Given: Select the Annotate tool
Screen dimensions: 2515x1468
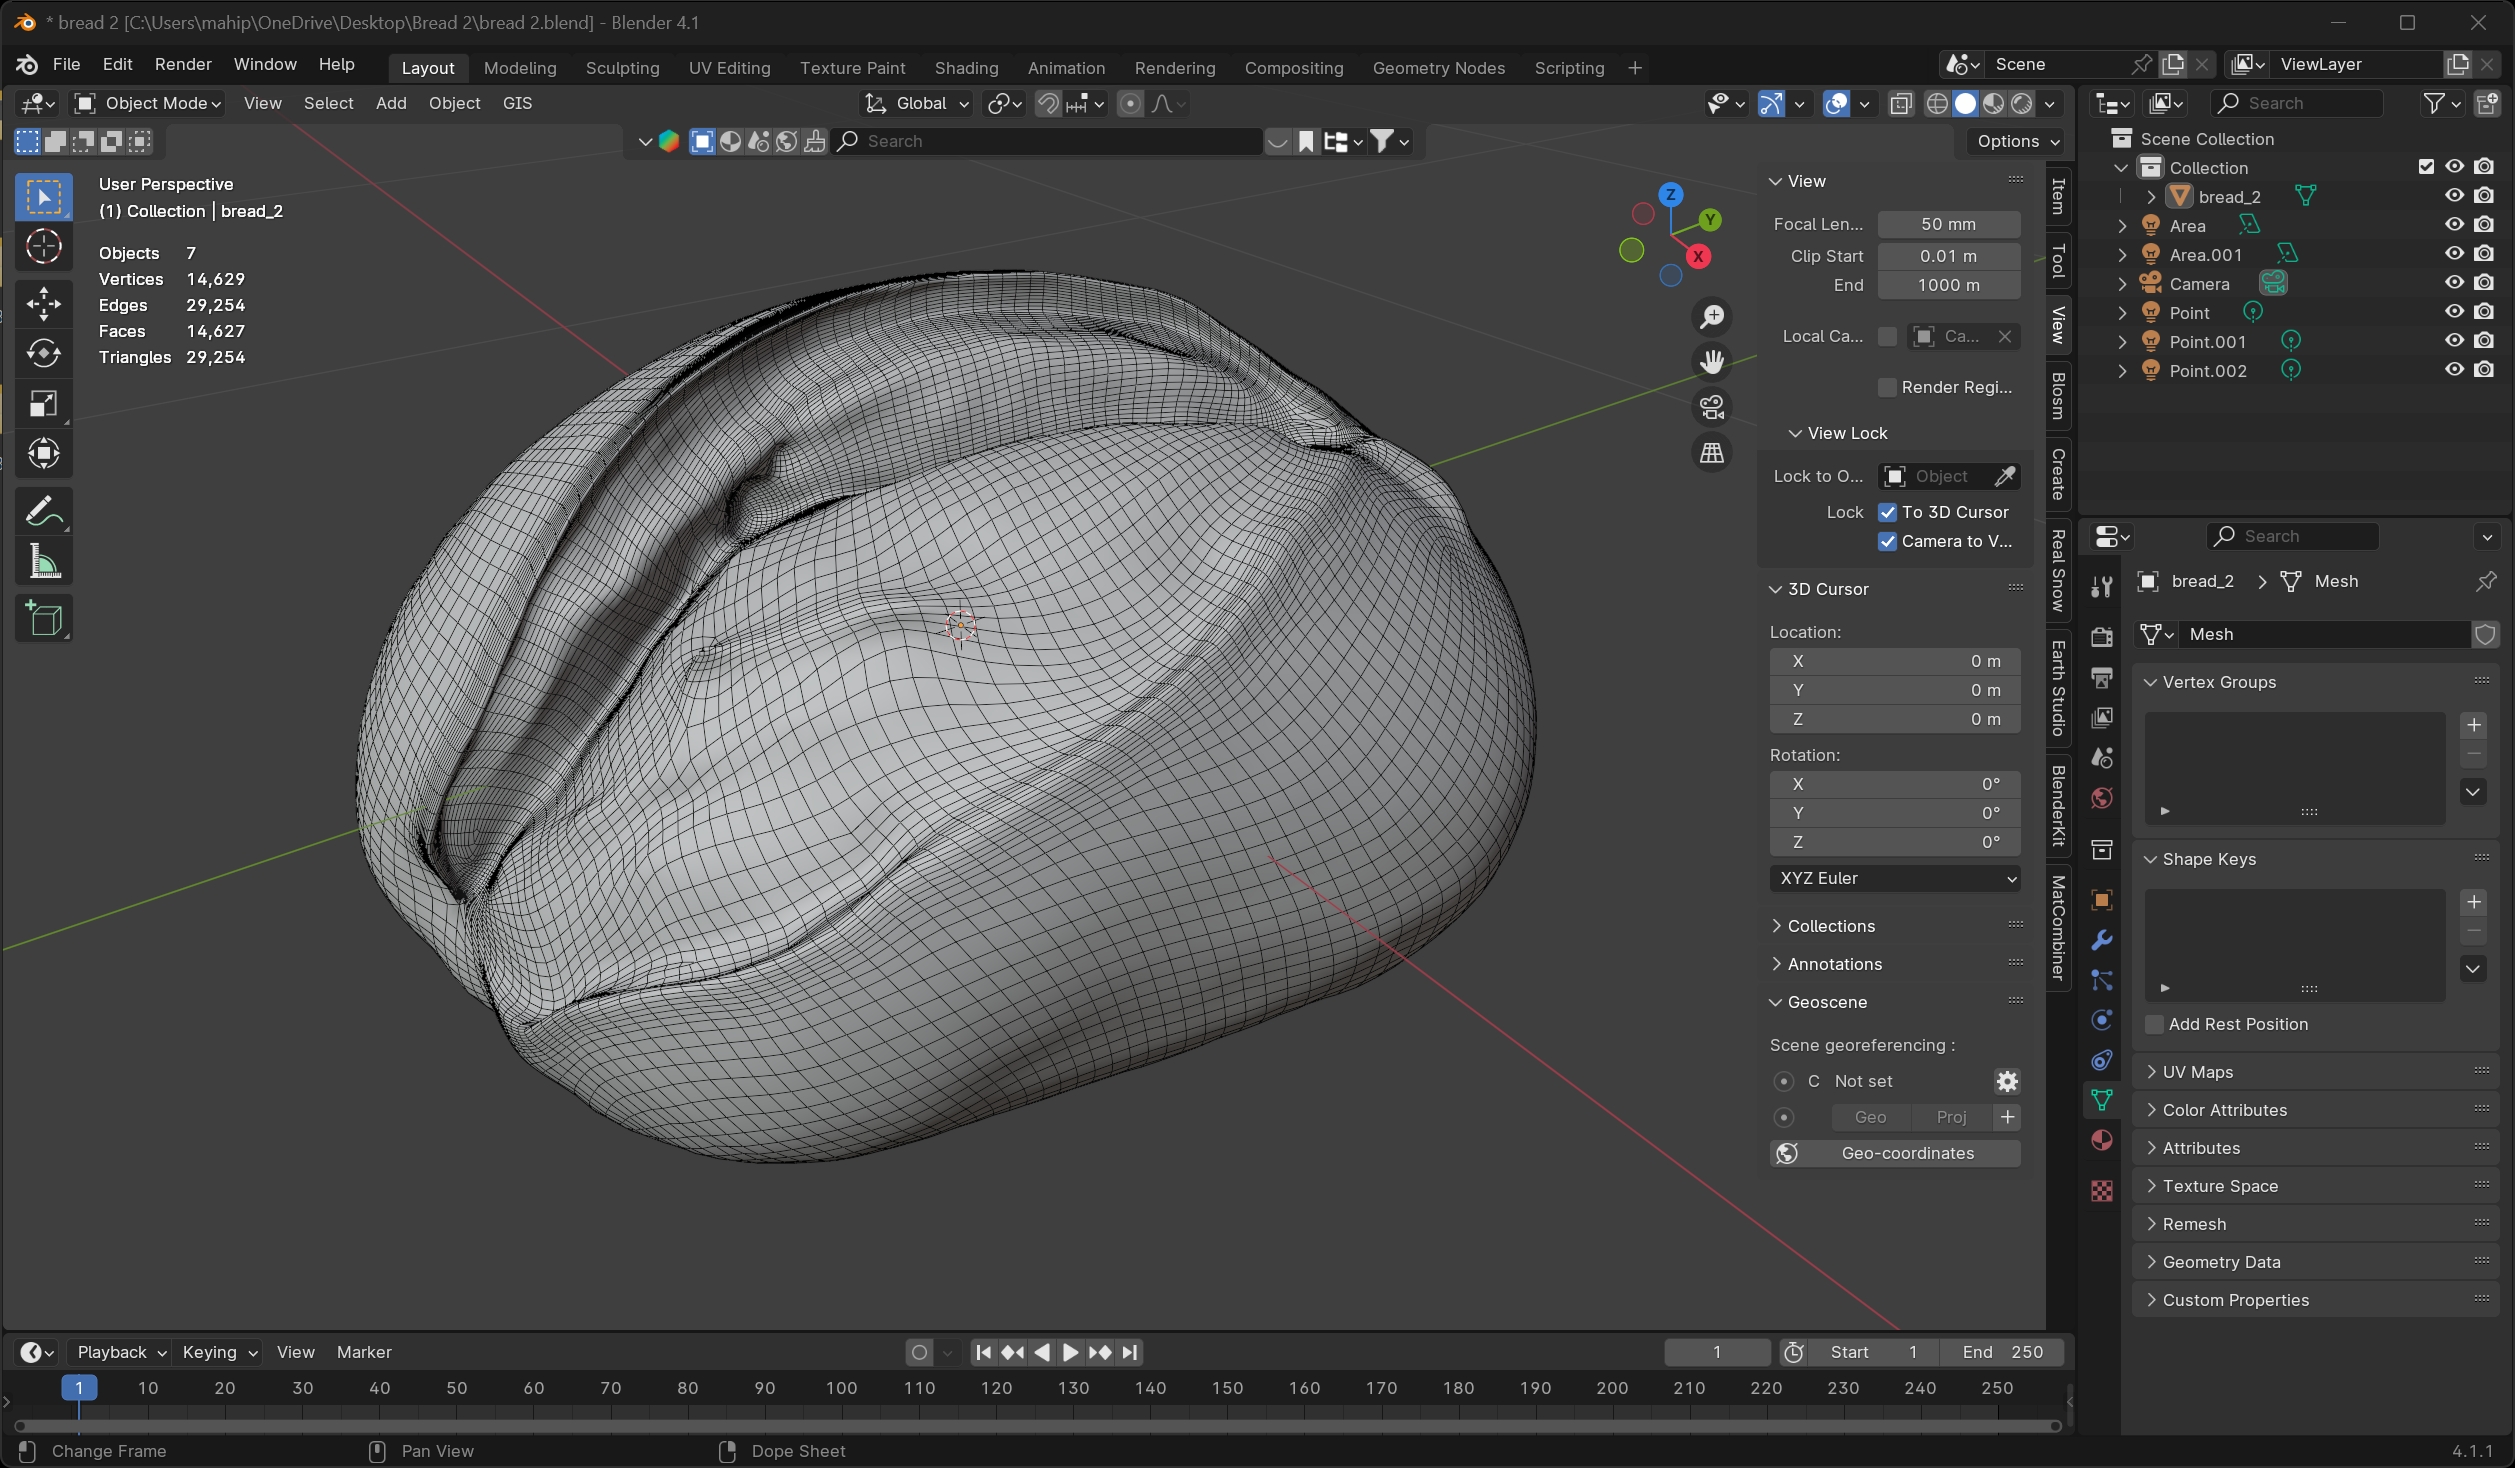Looking at the screenshot, I should click(x=43, y=512).
